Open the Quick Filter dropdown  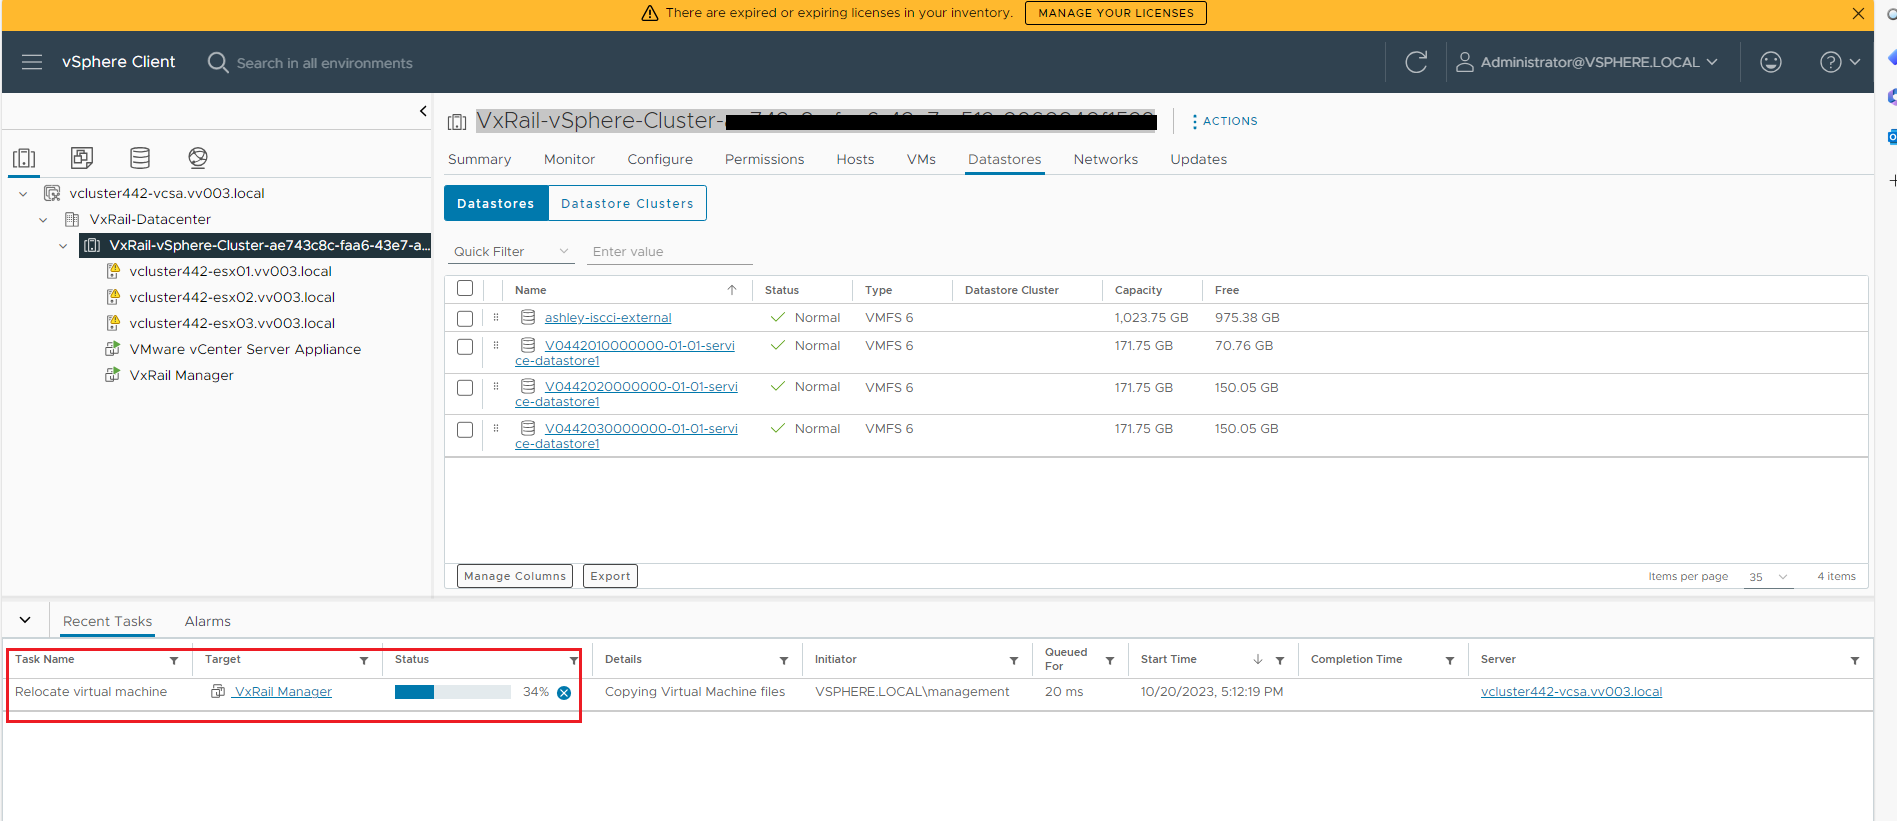(x=511, y=252)
